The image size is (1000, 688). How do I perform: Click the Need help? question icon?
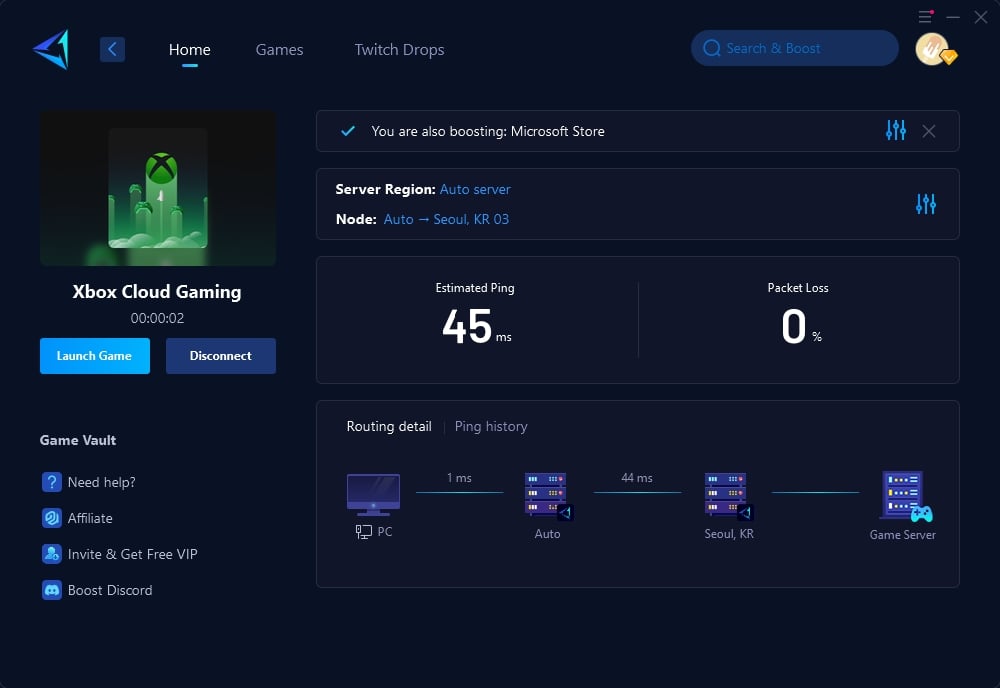(x=52, y=482)
